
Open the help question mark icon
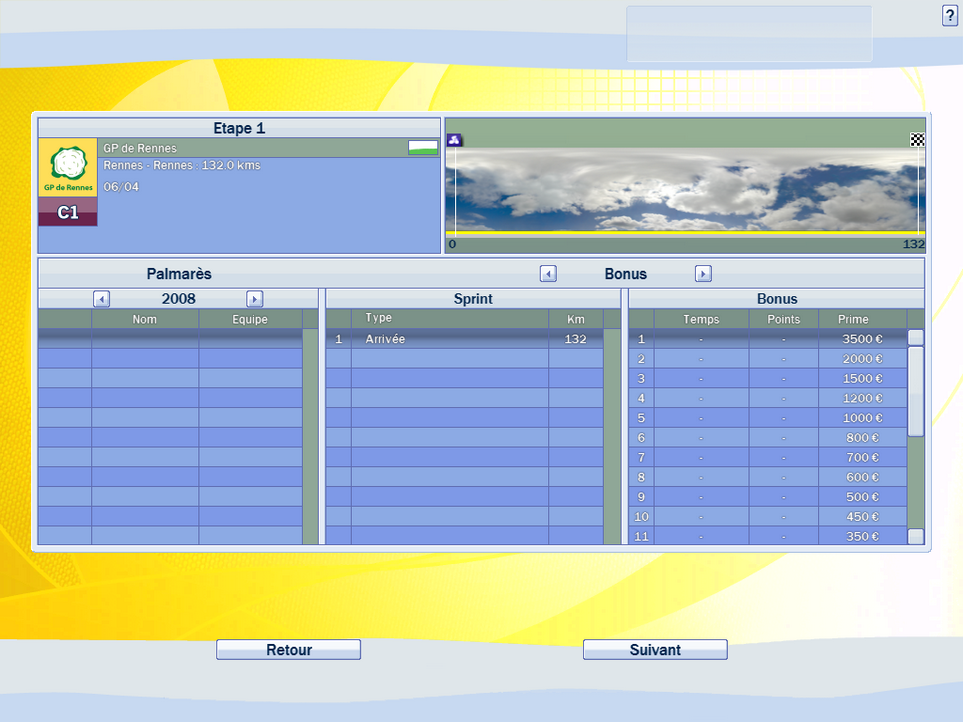(949, 16)
